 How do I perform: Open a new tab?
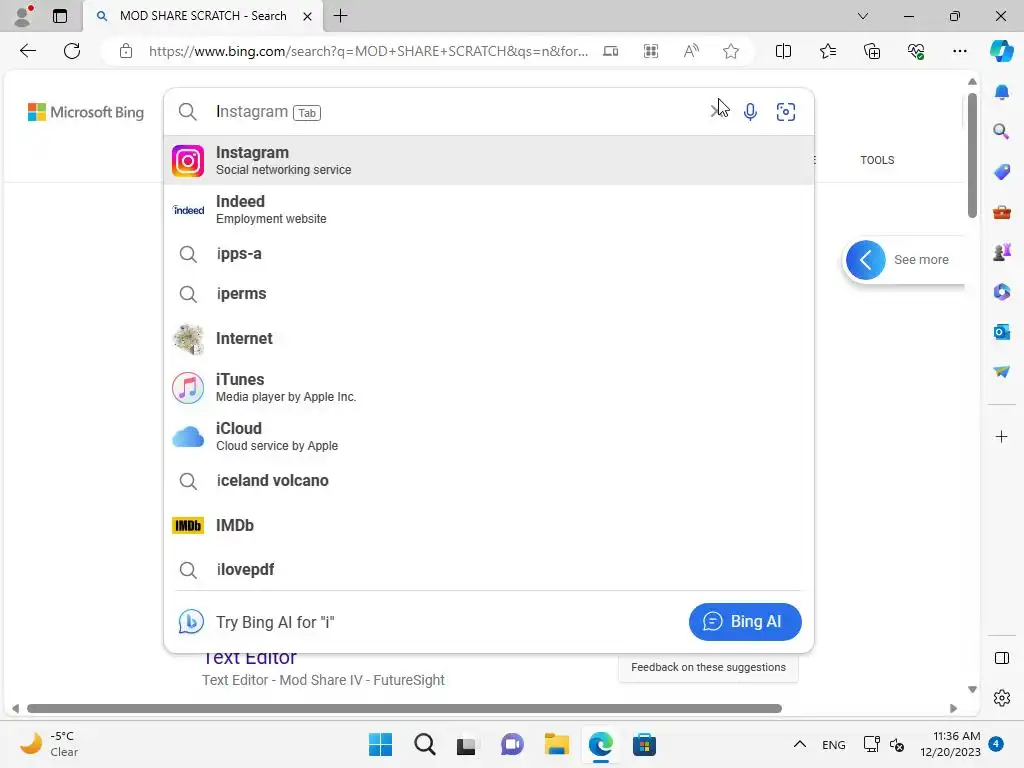[340, 16]
